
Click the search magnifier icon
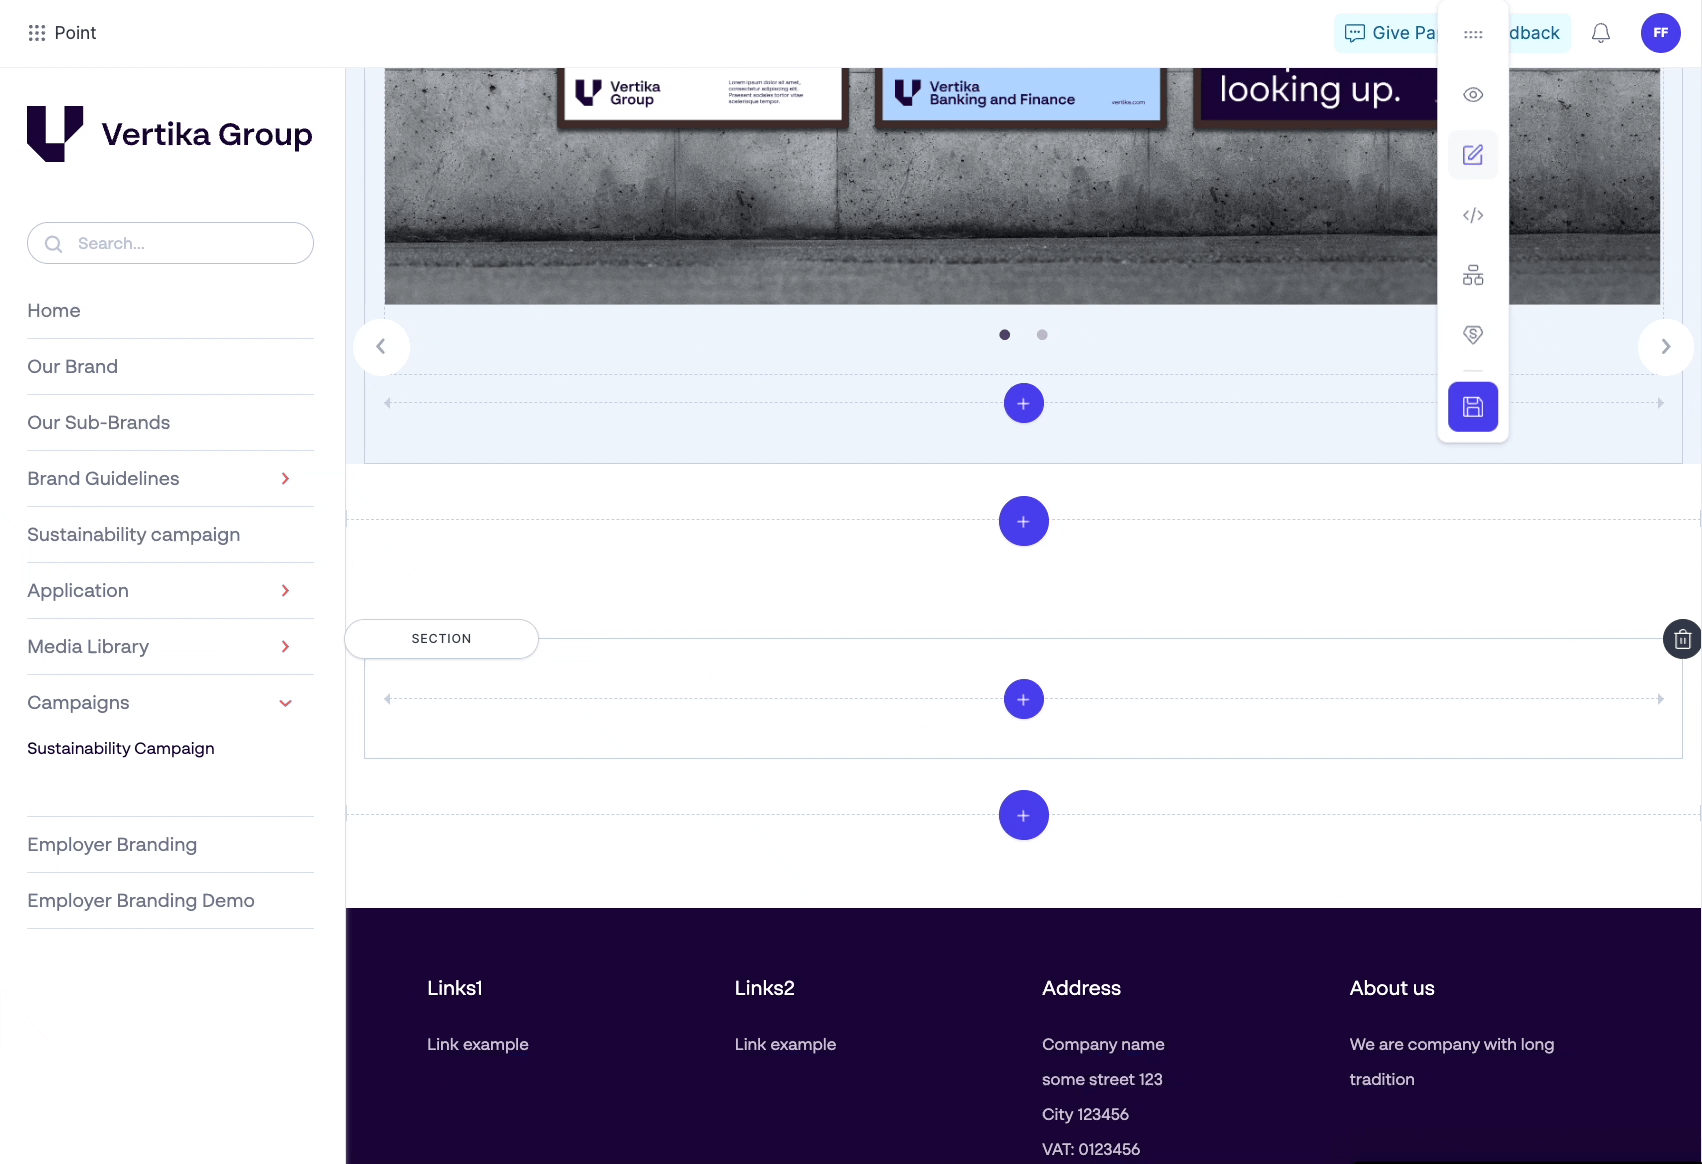pos(54,244)
